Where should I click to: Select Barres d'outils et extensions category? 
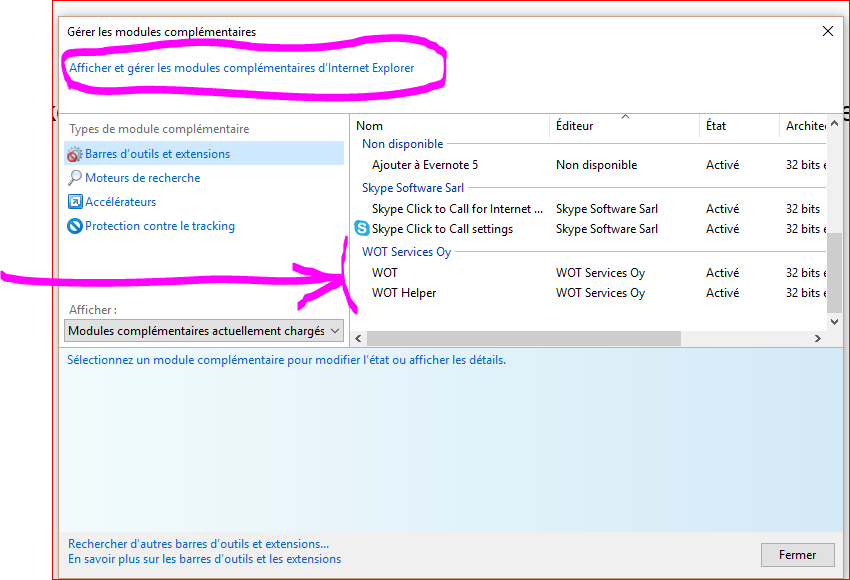click(204, 153)
